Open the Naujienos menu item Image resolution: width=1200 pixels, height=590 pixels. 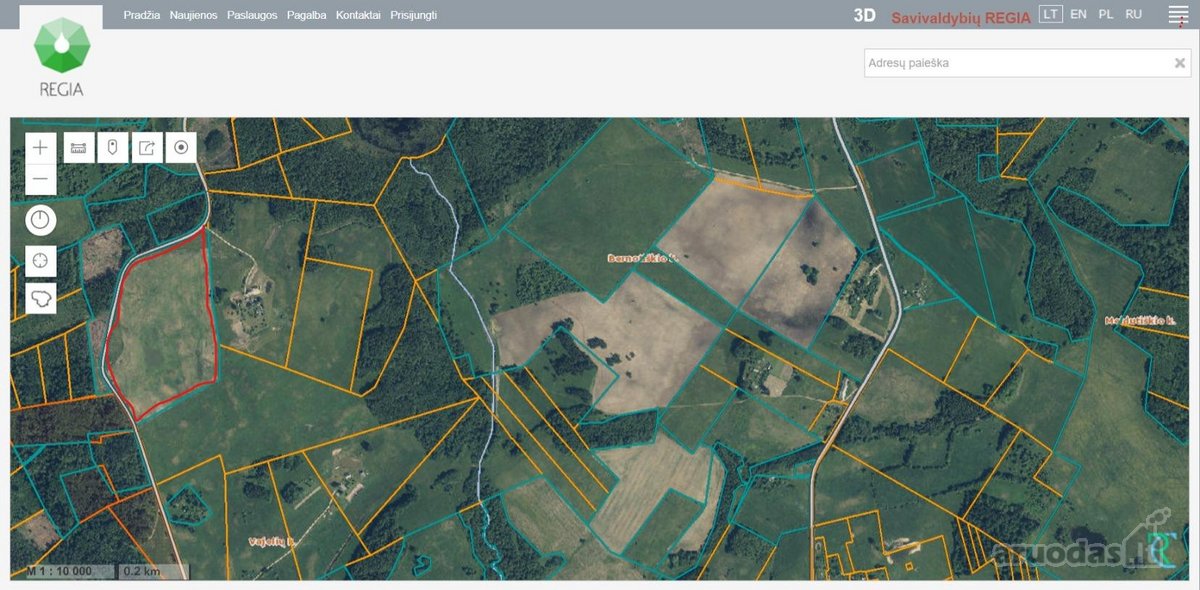pos(193,15)
